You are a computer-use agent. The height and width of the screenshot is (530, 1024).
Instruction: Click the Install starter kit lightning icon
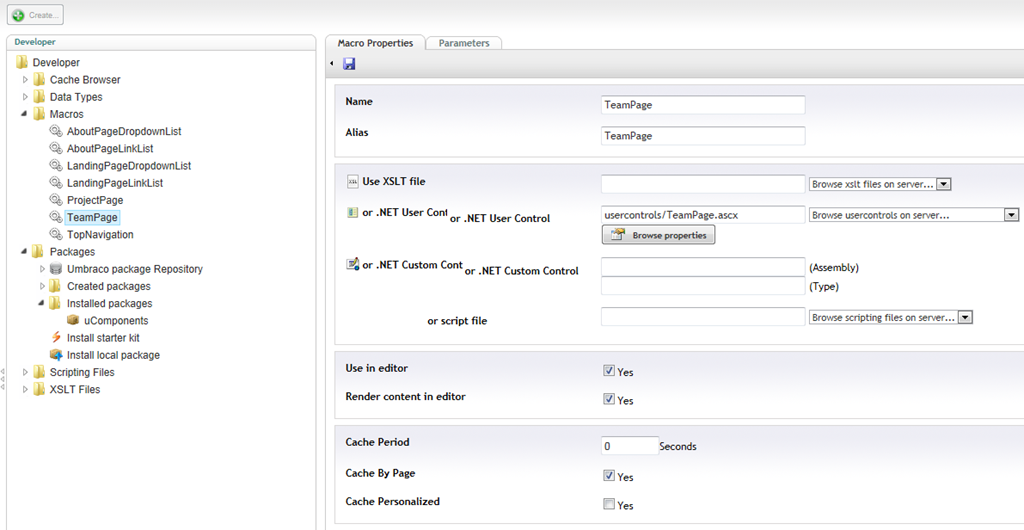tap(56, 338)
